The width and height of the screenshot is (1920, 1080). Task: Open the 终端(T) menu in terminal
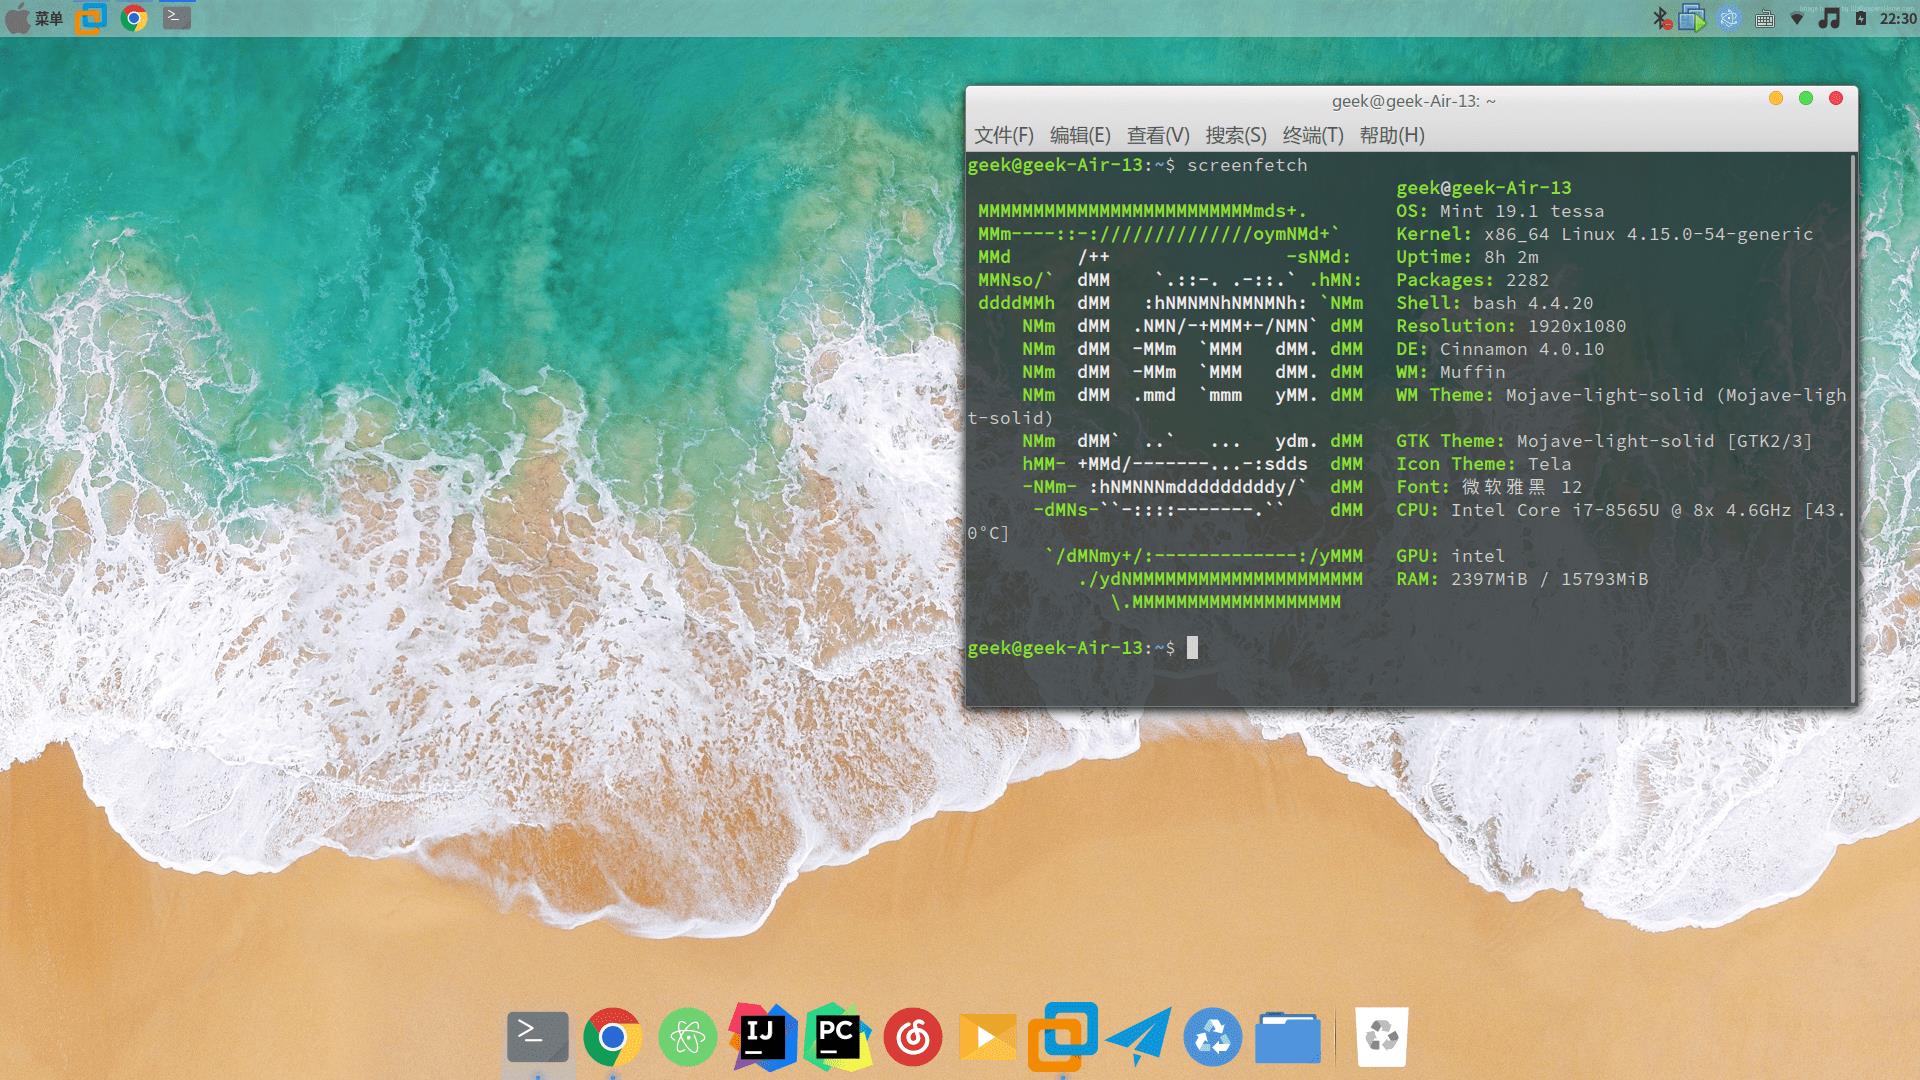pyautogui.click(x=1313, y=135)
